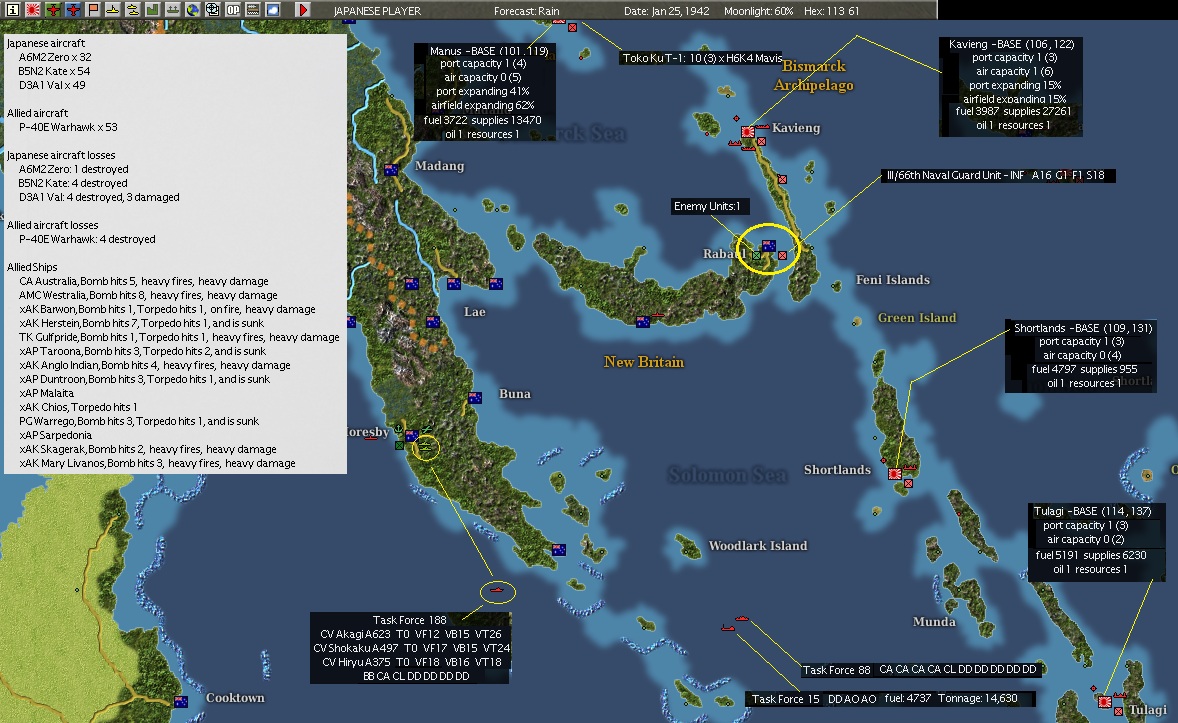This screenshot has height=723, width=1178.
Task: Select the Australian flag at Buna
Action: [475, 398]
